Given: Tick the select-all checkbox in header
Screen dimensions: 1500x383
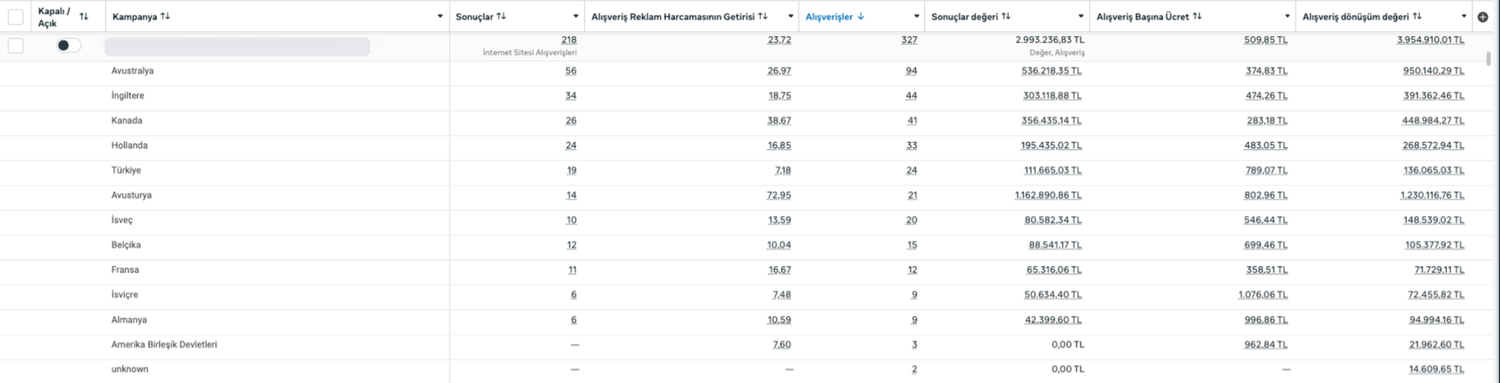Looking at the screenshot, I should click(16, 16).
